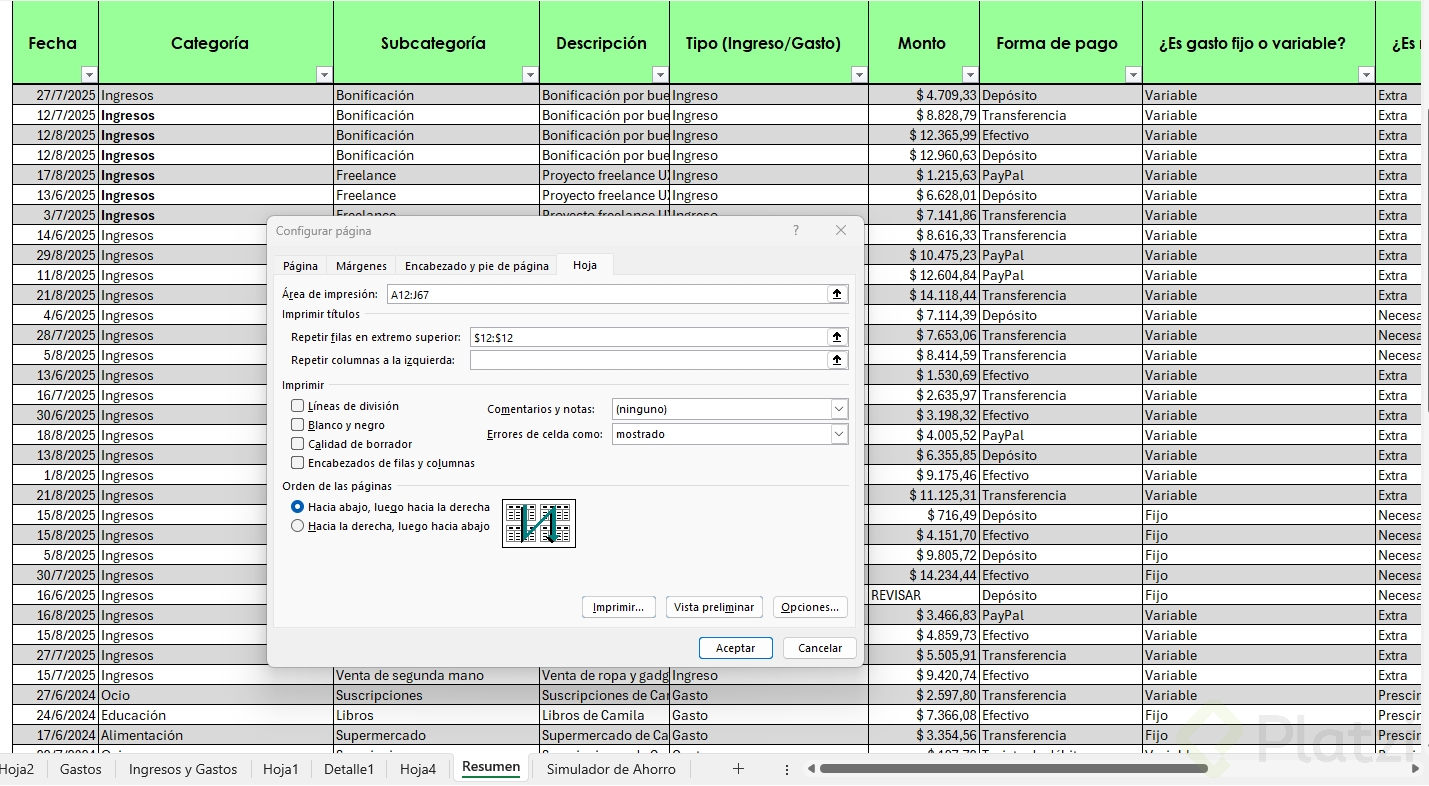1429x786 pixels.
Task: Switch to the Márgenes tab
Action: (x=361, y=266)
